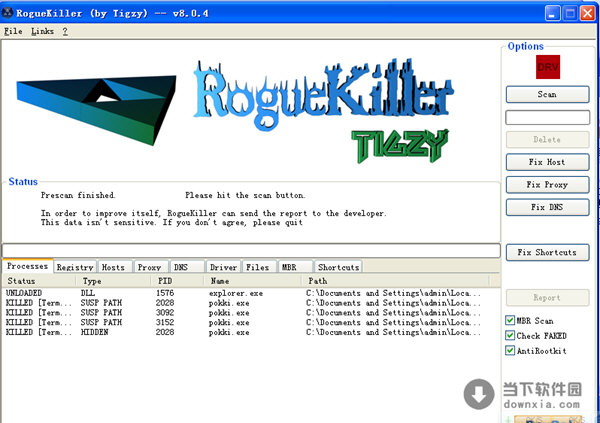
Task: Sort by the Type column header
Action: [114, 281]
